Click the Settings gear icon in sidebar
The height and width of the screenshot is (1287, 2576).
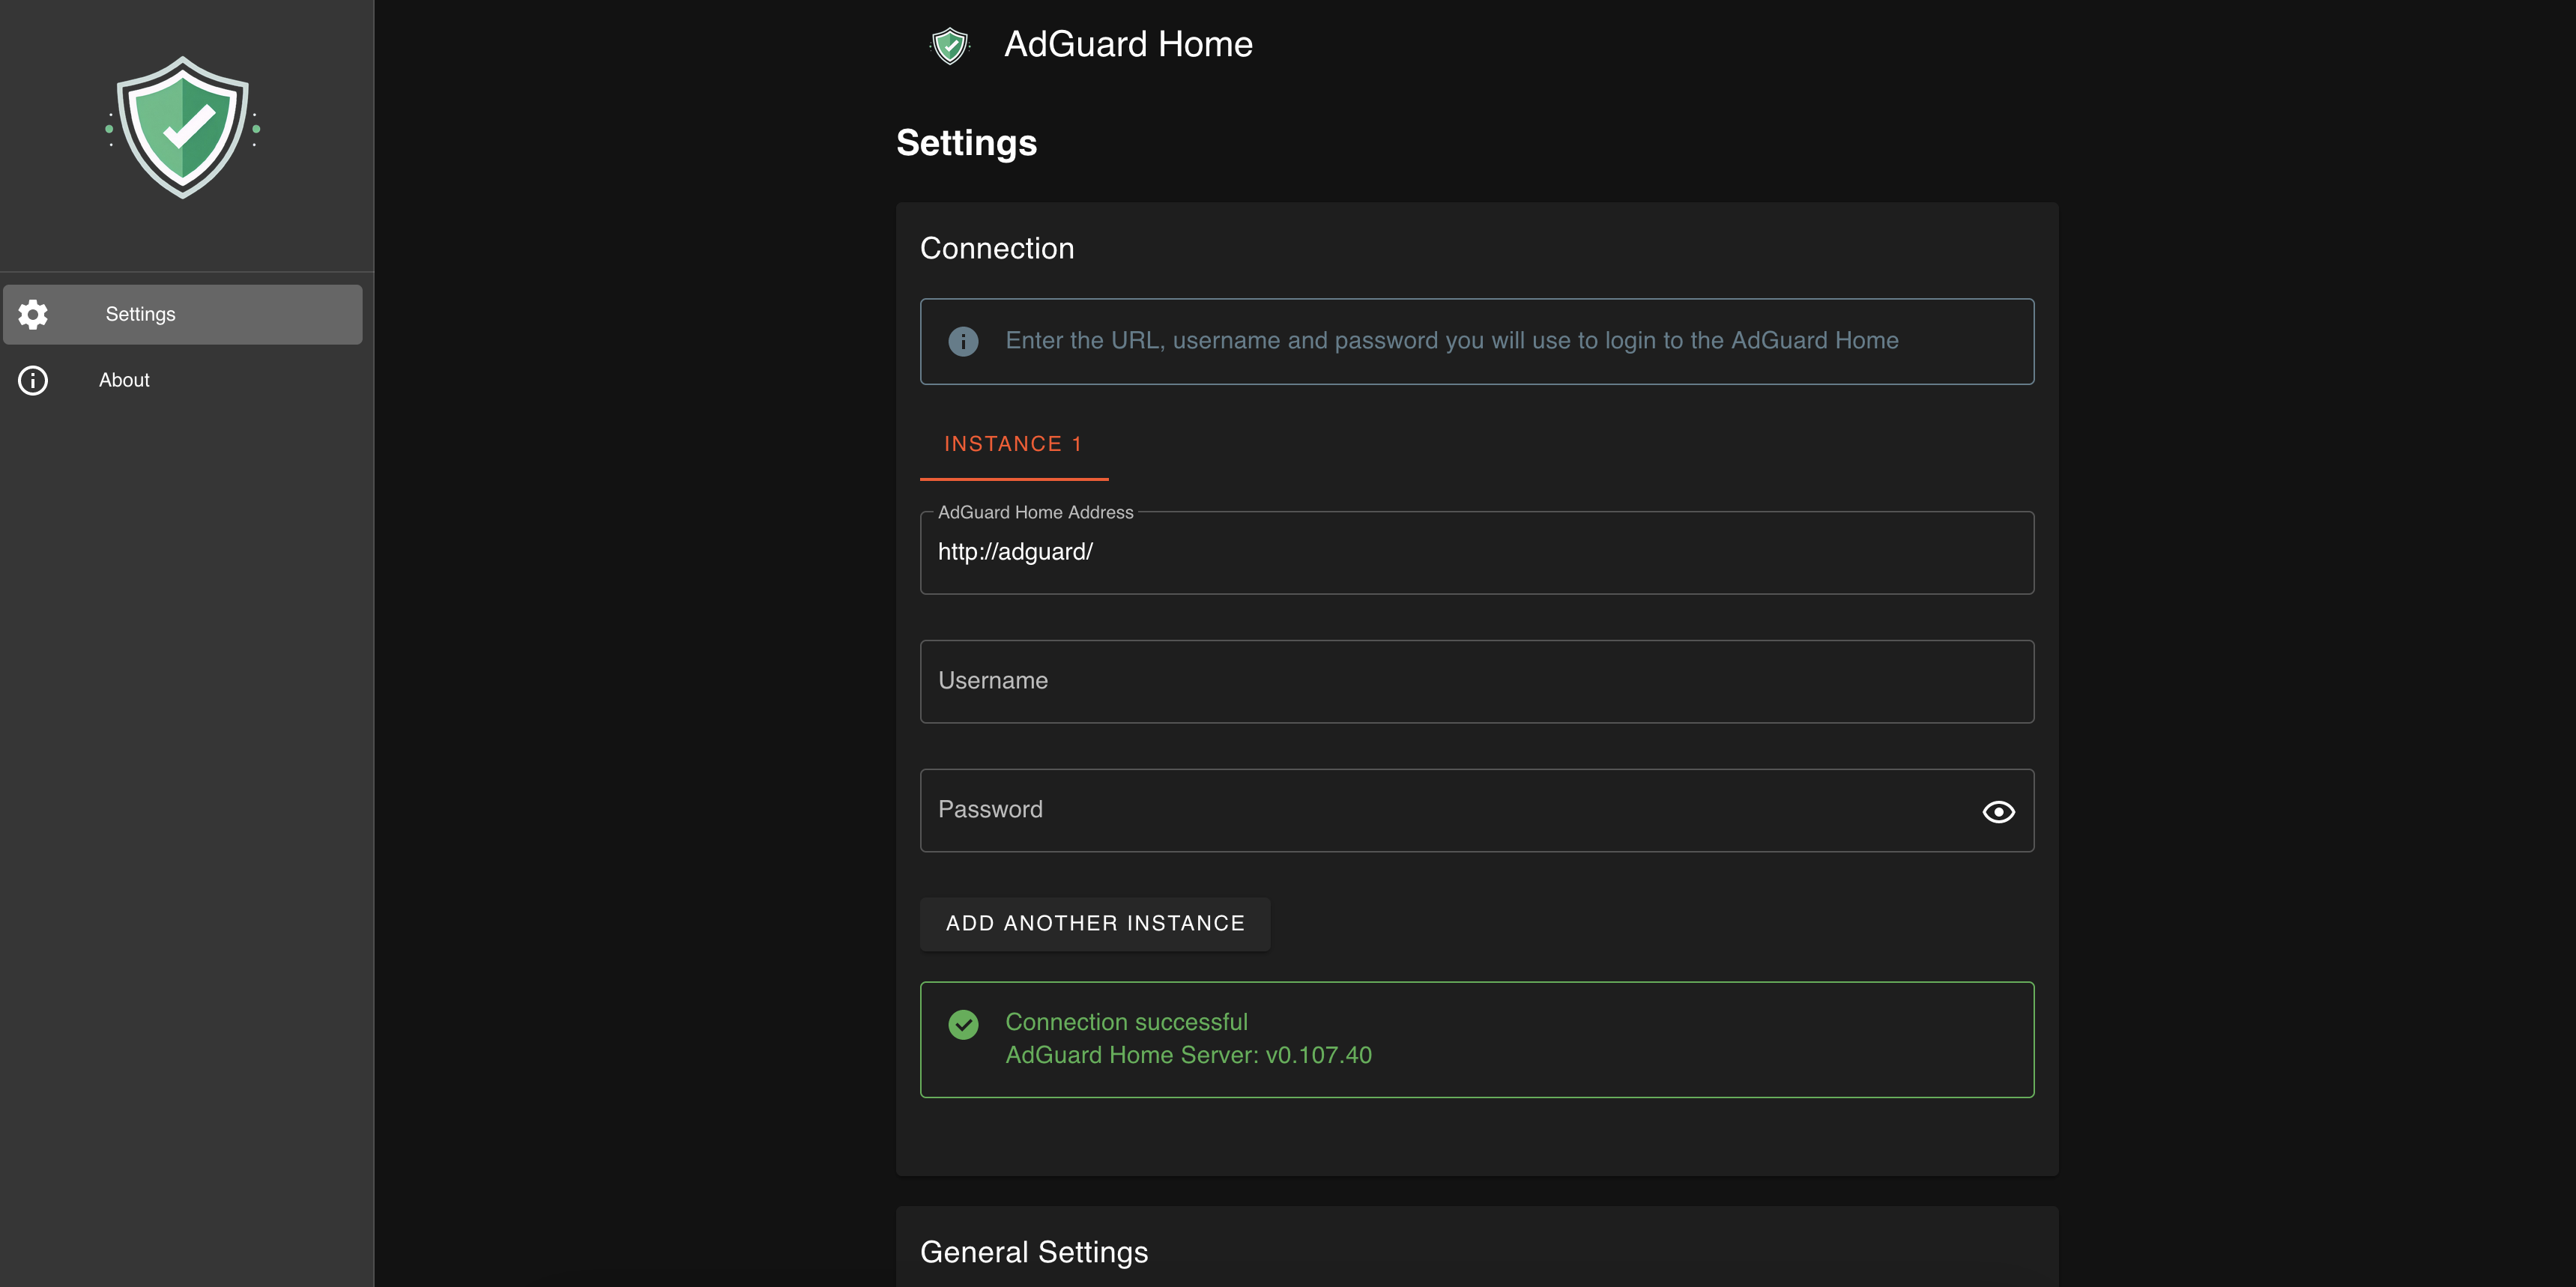pyautogui.click(x=33, y=314)
